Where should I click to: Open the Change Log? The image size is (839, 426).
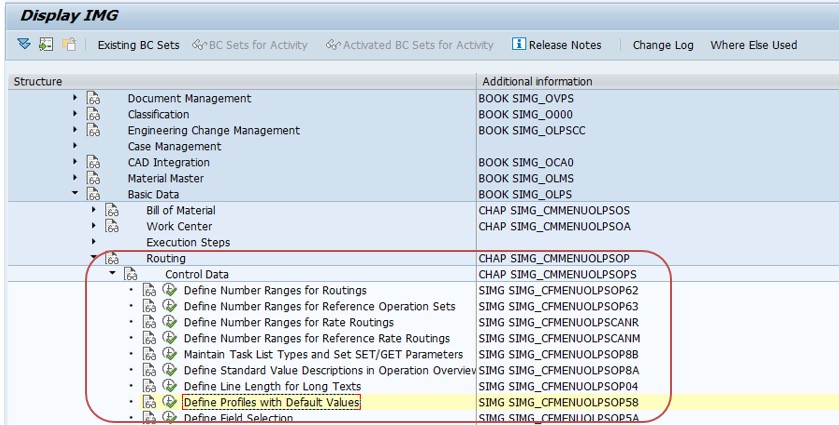pos(663,45)
